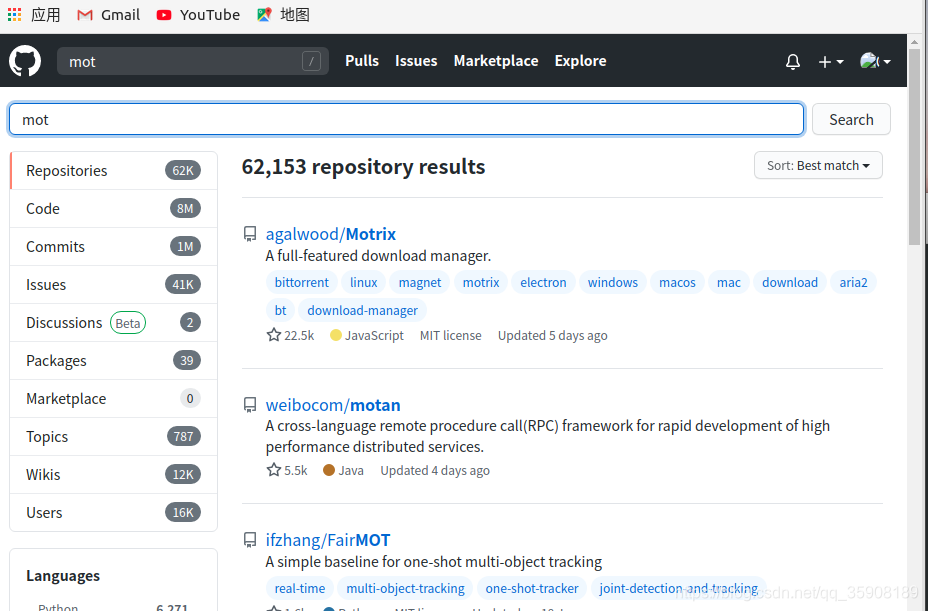Viewport: 928px width, 611px height.
Task: Select Marketplace filter in sidebar
Action: click(114, 398)
